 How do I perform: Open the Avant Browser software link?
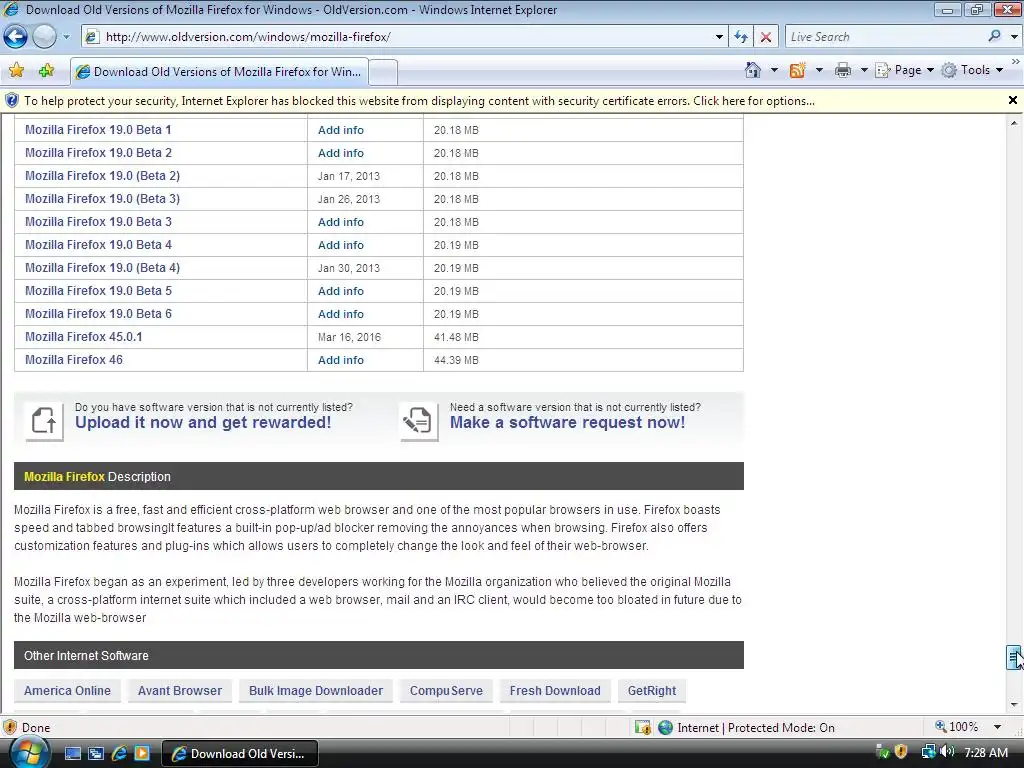[x=180, y=691]
